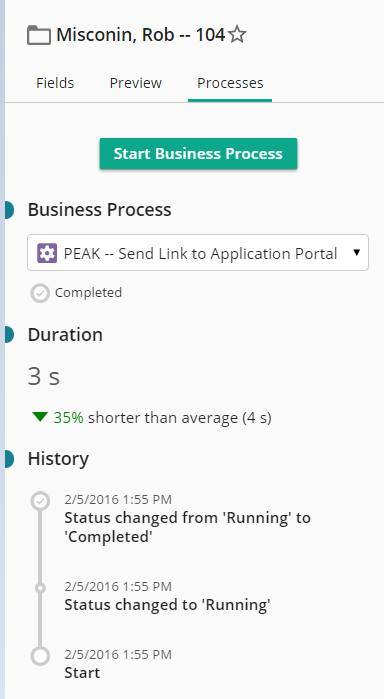Click the teal bullet beside Duration heading
The height and width of the screenshot is (699, 384).
(9, 334)
